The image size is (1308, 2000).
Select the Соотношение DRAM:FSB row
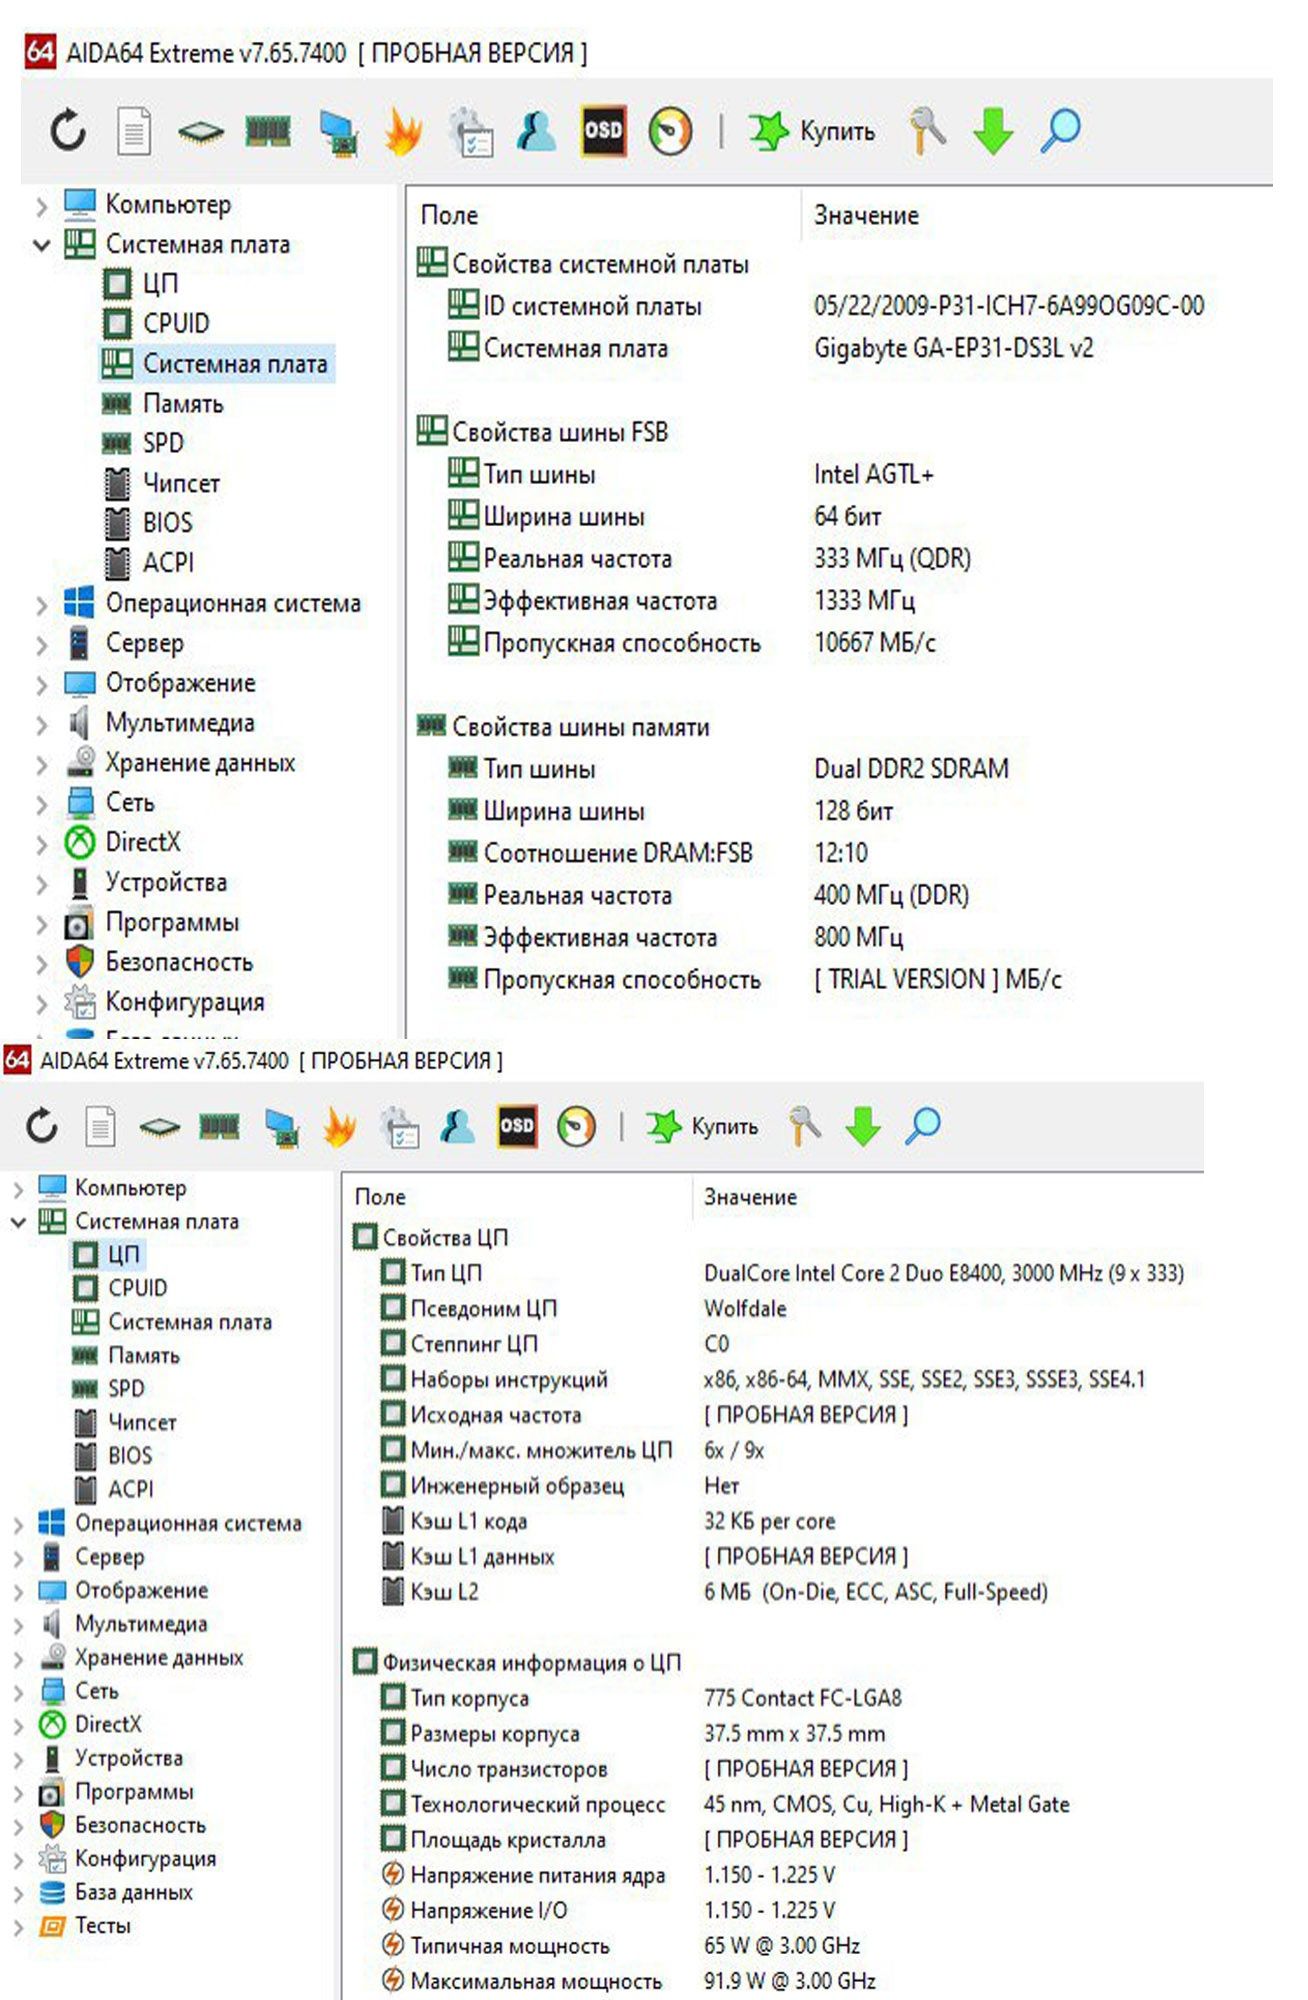click(658, 853)
